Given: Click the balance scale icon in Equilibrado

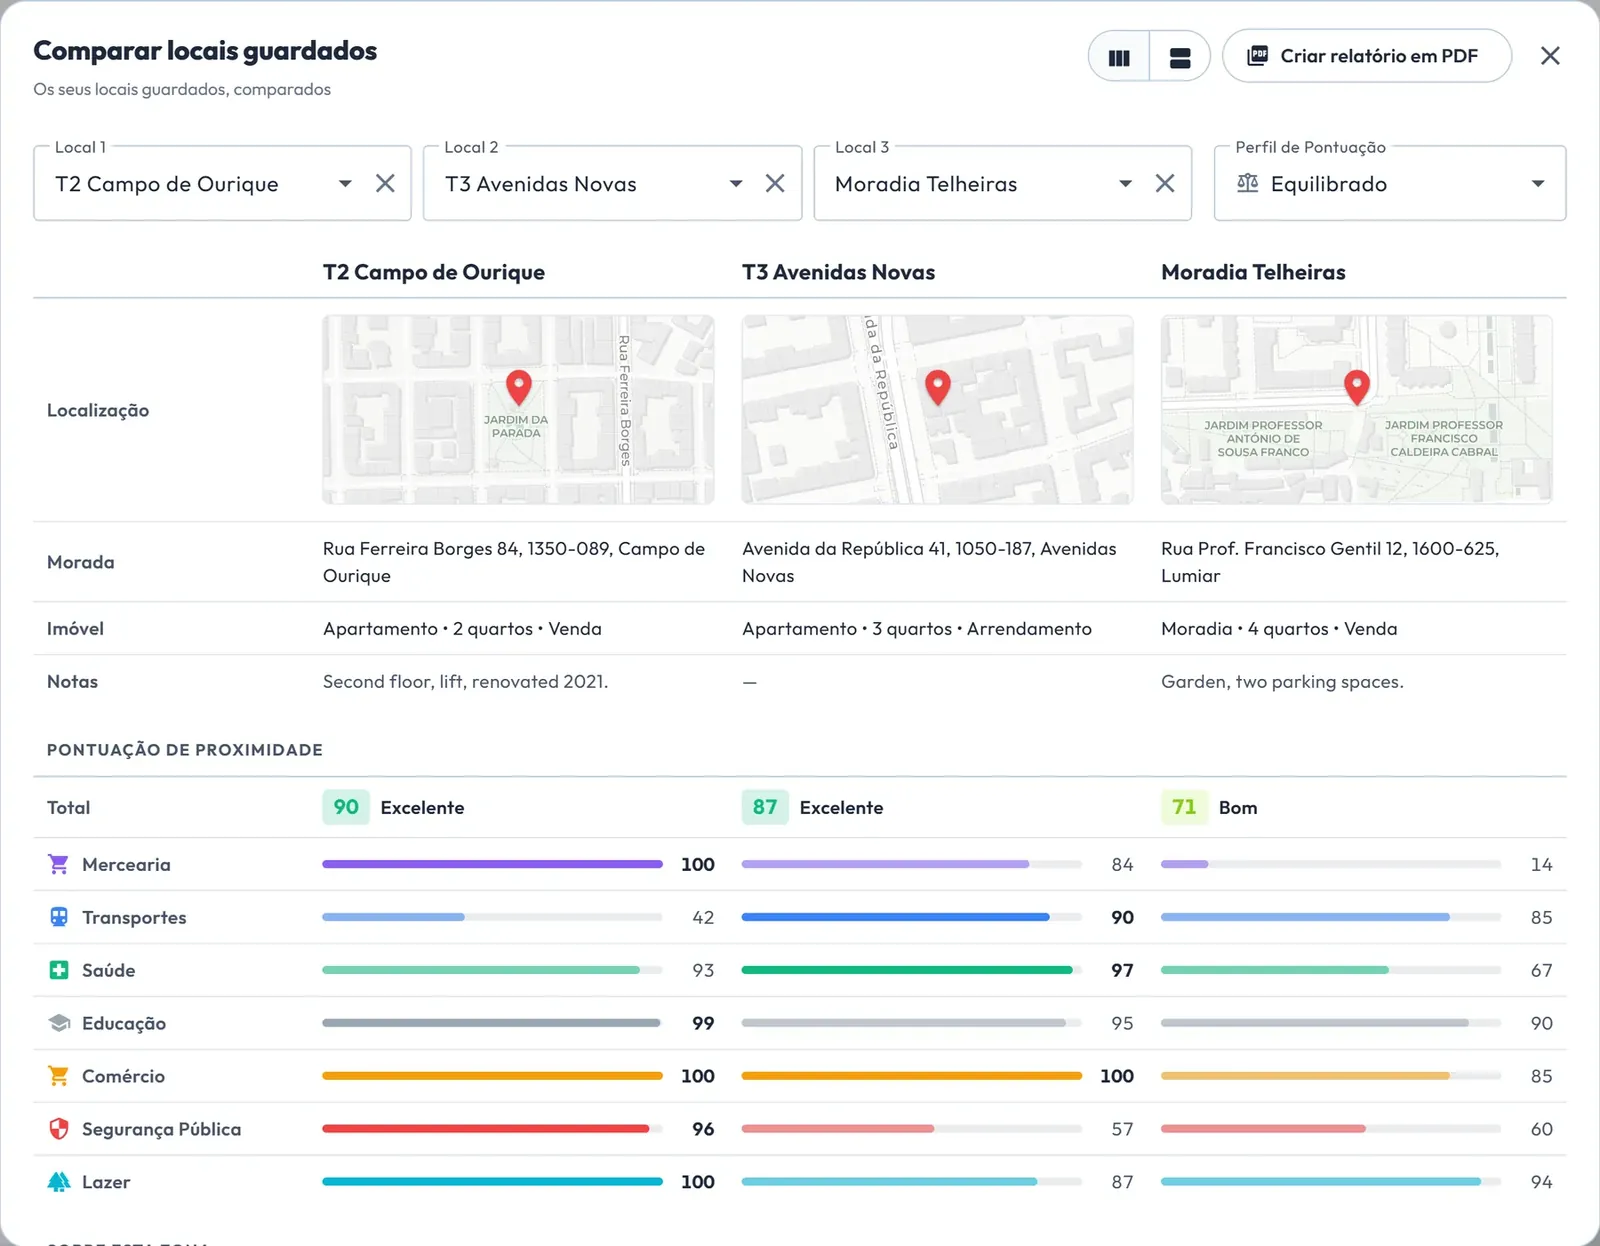Looking at the screenshot, I should 1248,183.
